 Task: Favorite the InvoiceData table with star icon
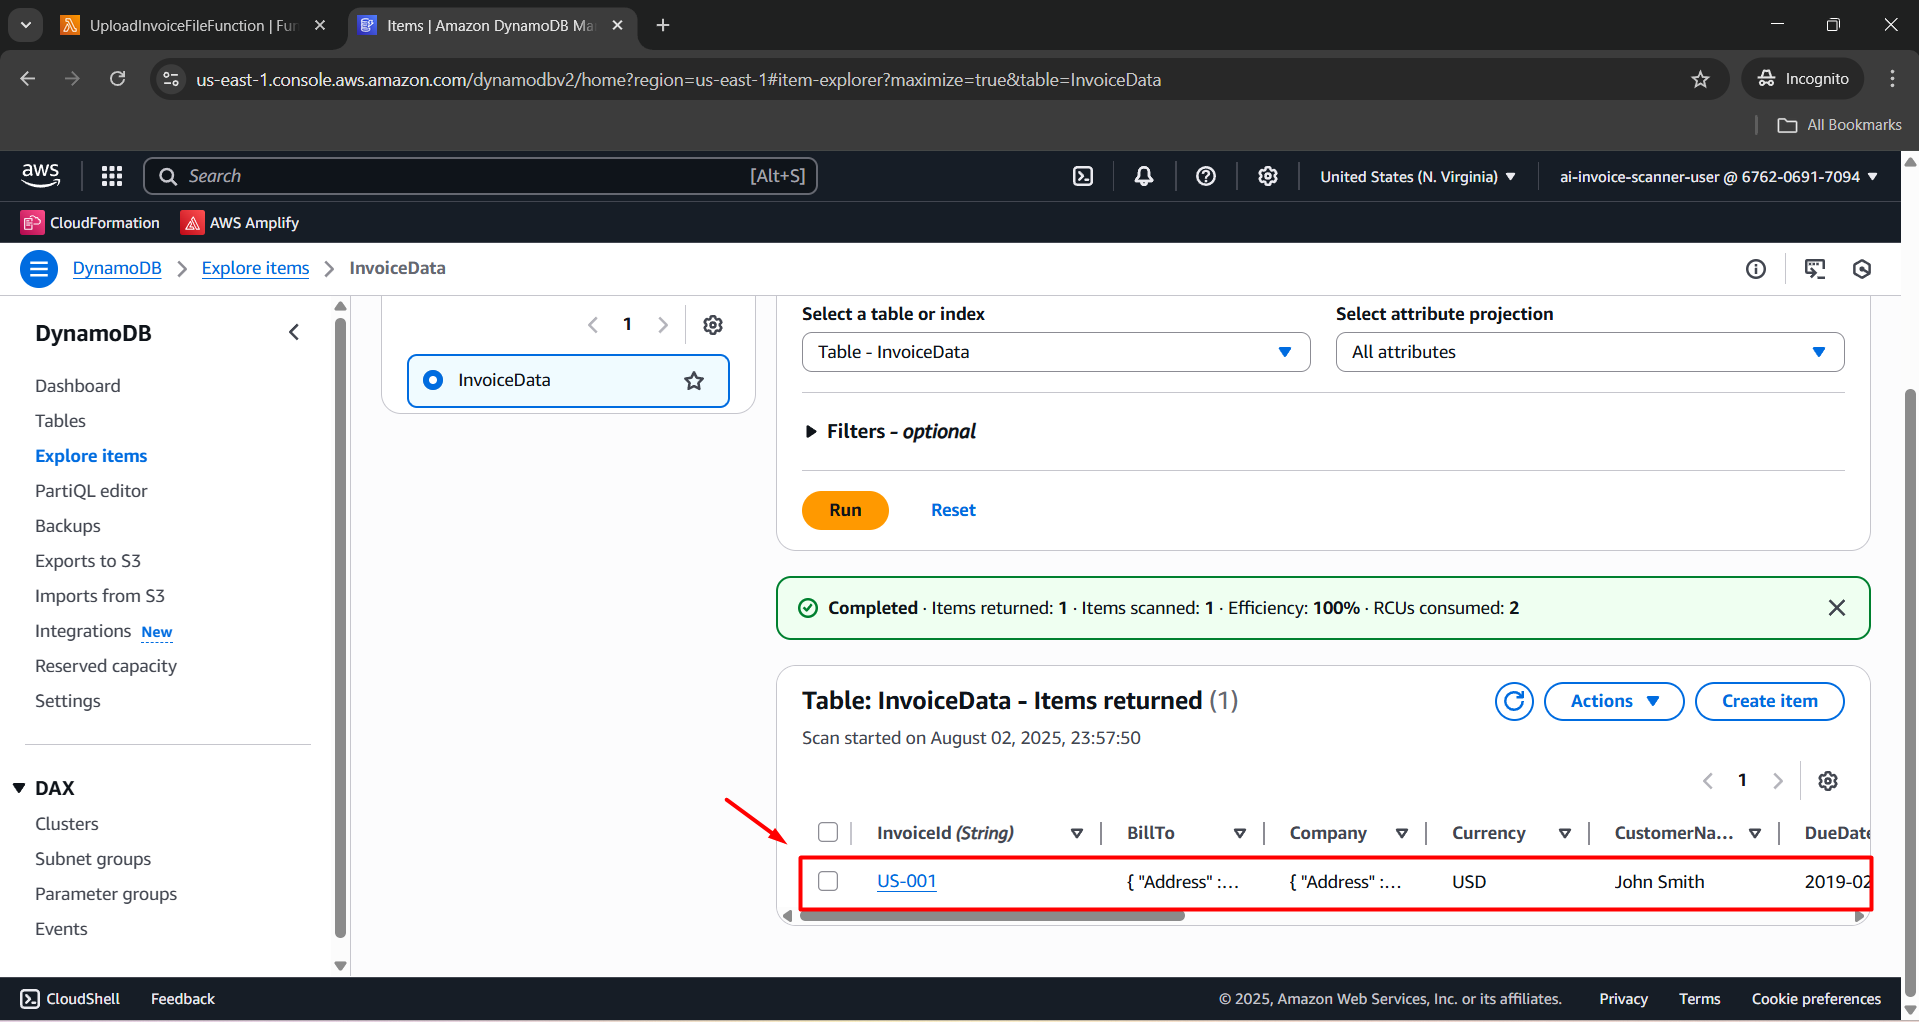694,381
